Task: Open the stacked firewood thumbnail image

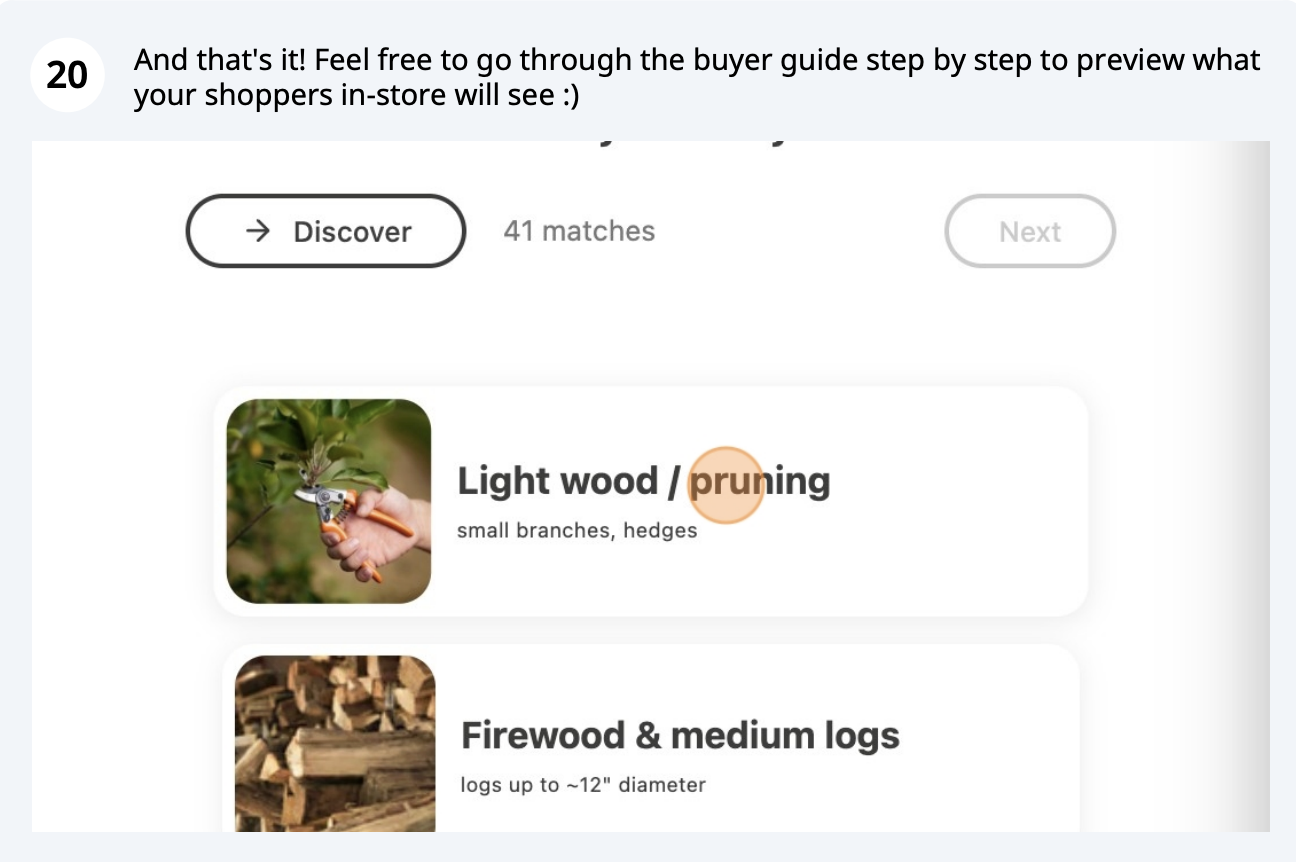Action: [x=335, y=743]
